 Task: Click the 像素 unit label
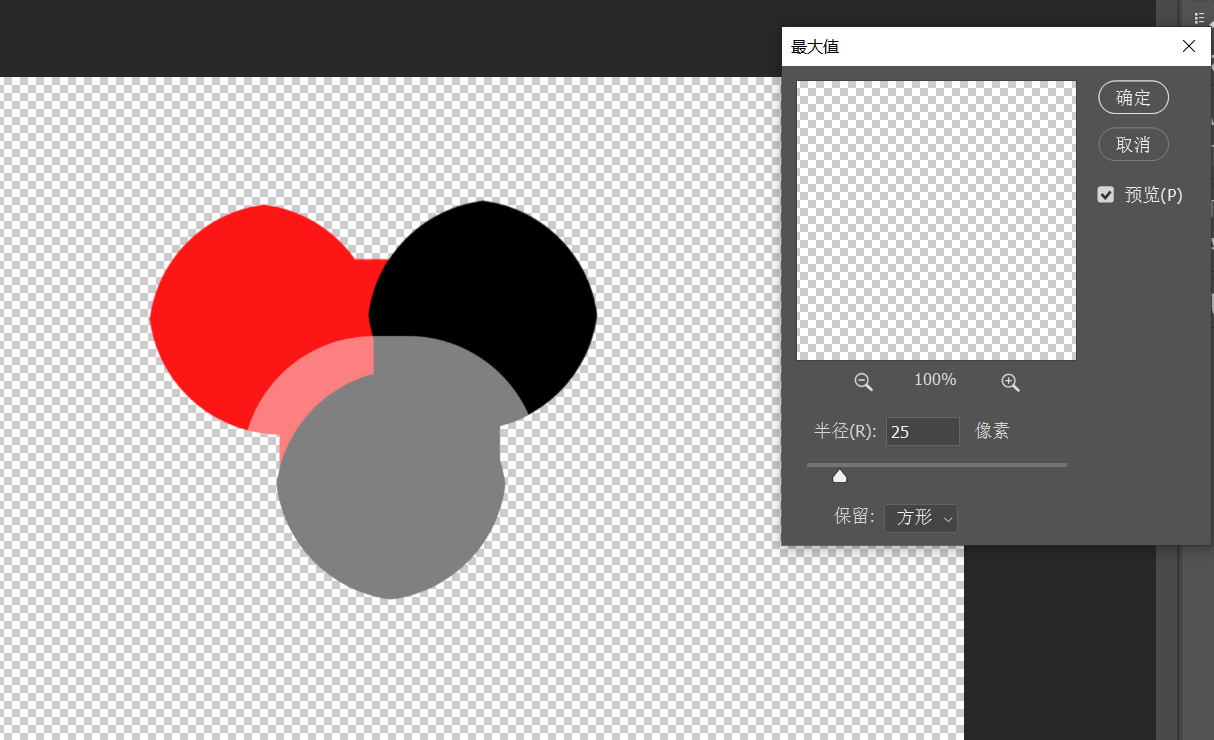(x=992, y=432)
